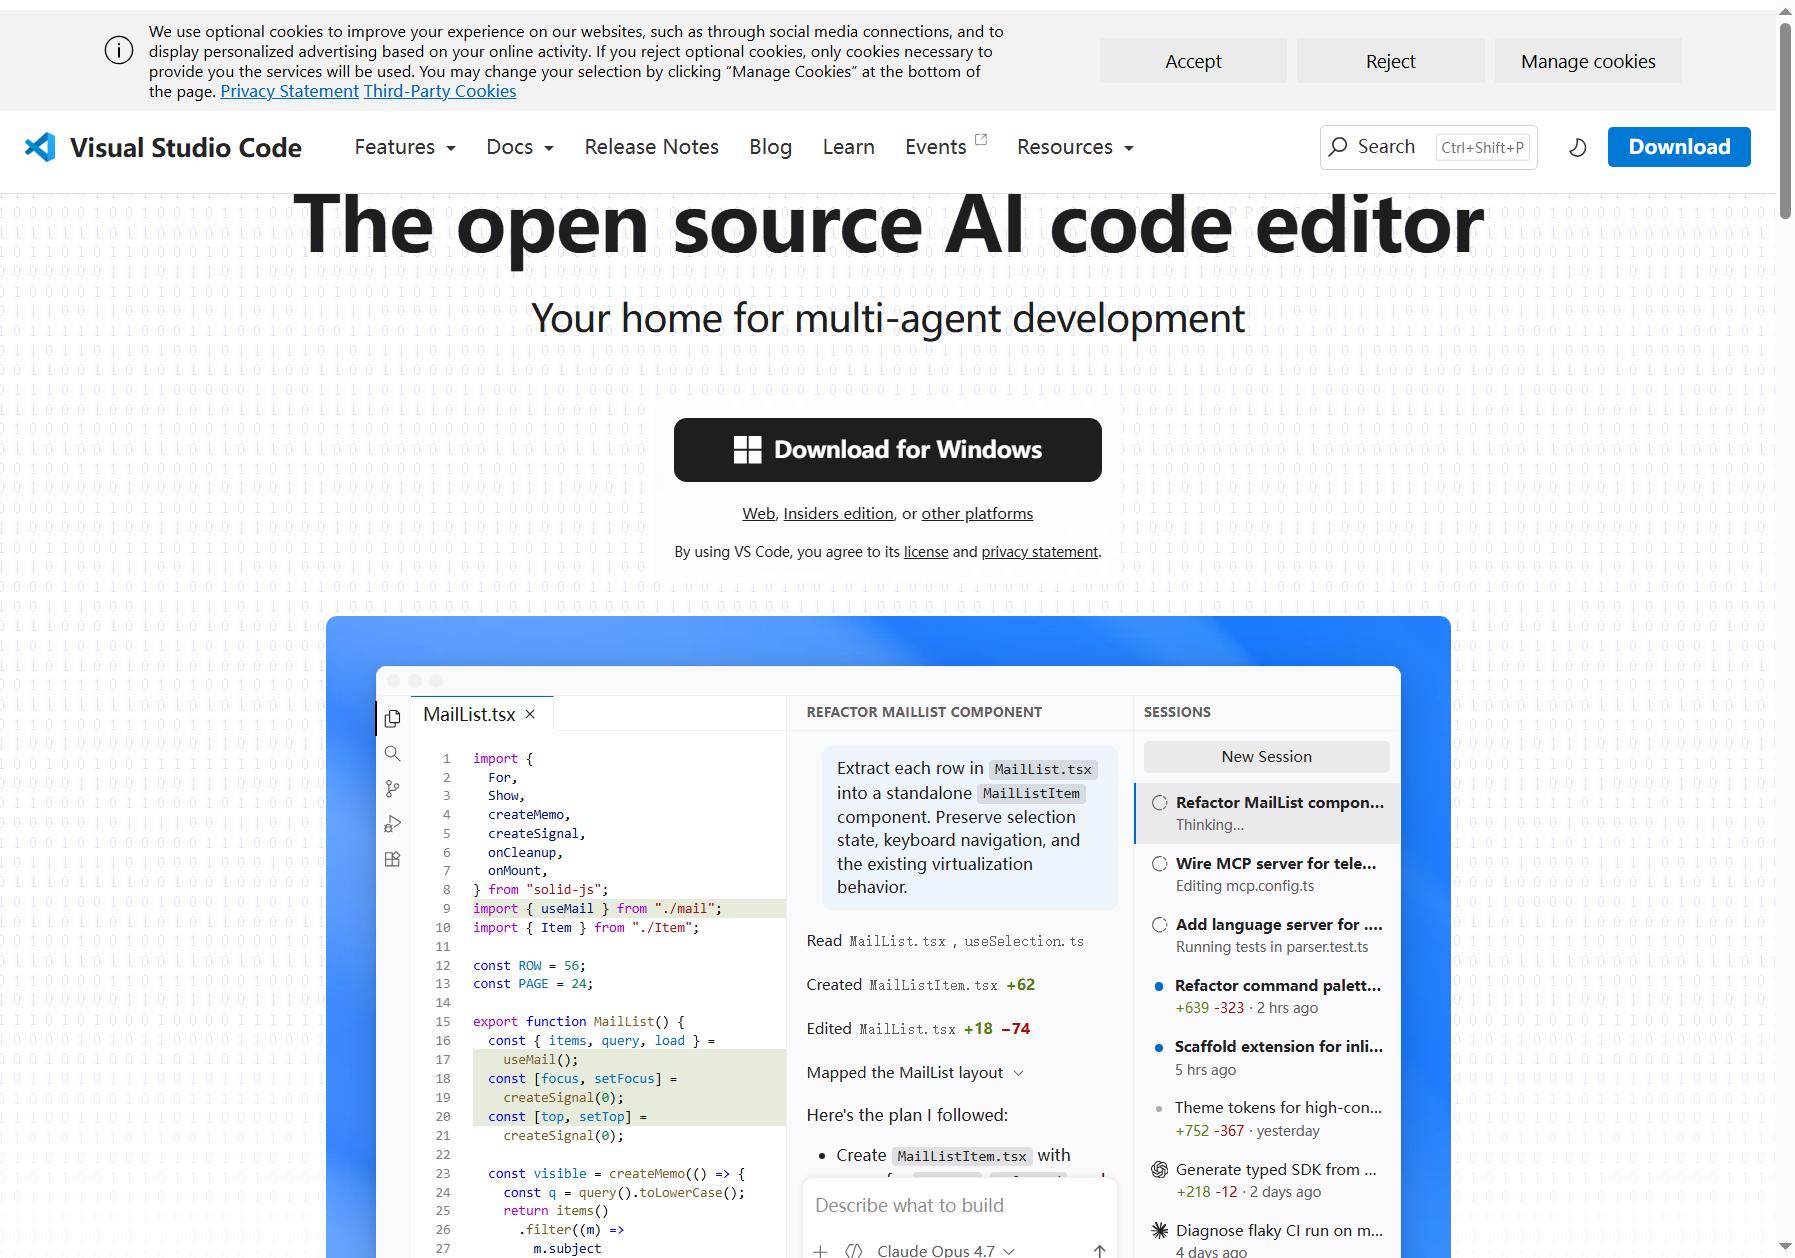Screen dimensions: 1795x1258
Task: Open Insiders edition link
Action: coord(838,513)
